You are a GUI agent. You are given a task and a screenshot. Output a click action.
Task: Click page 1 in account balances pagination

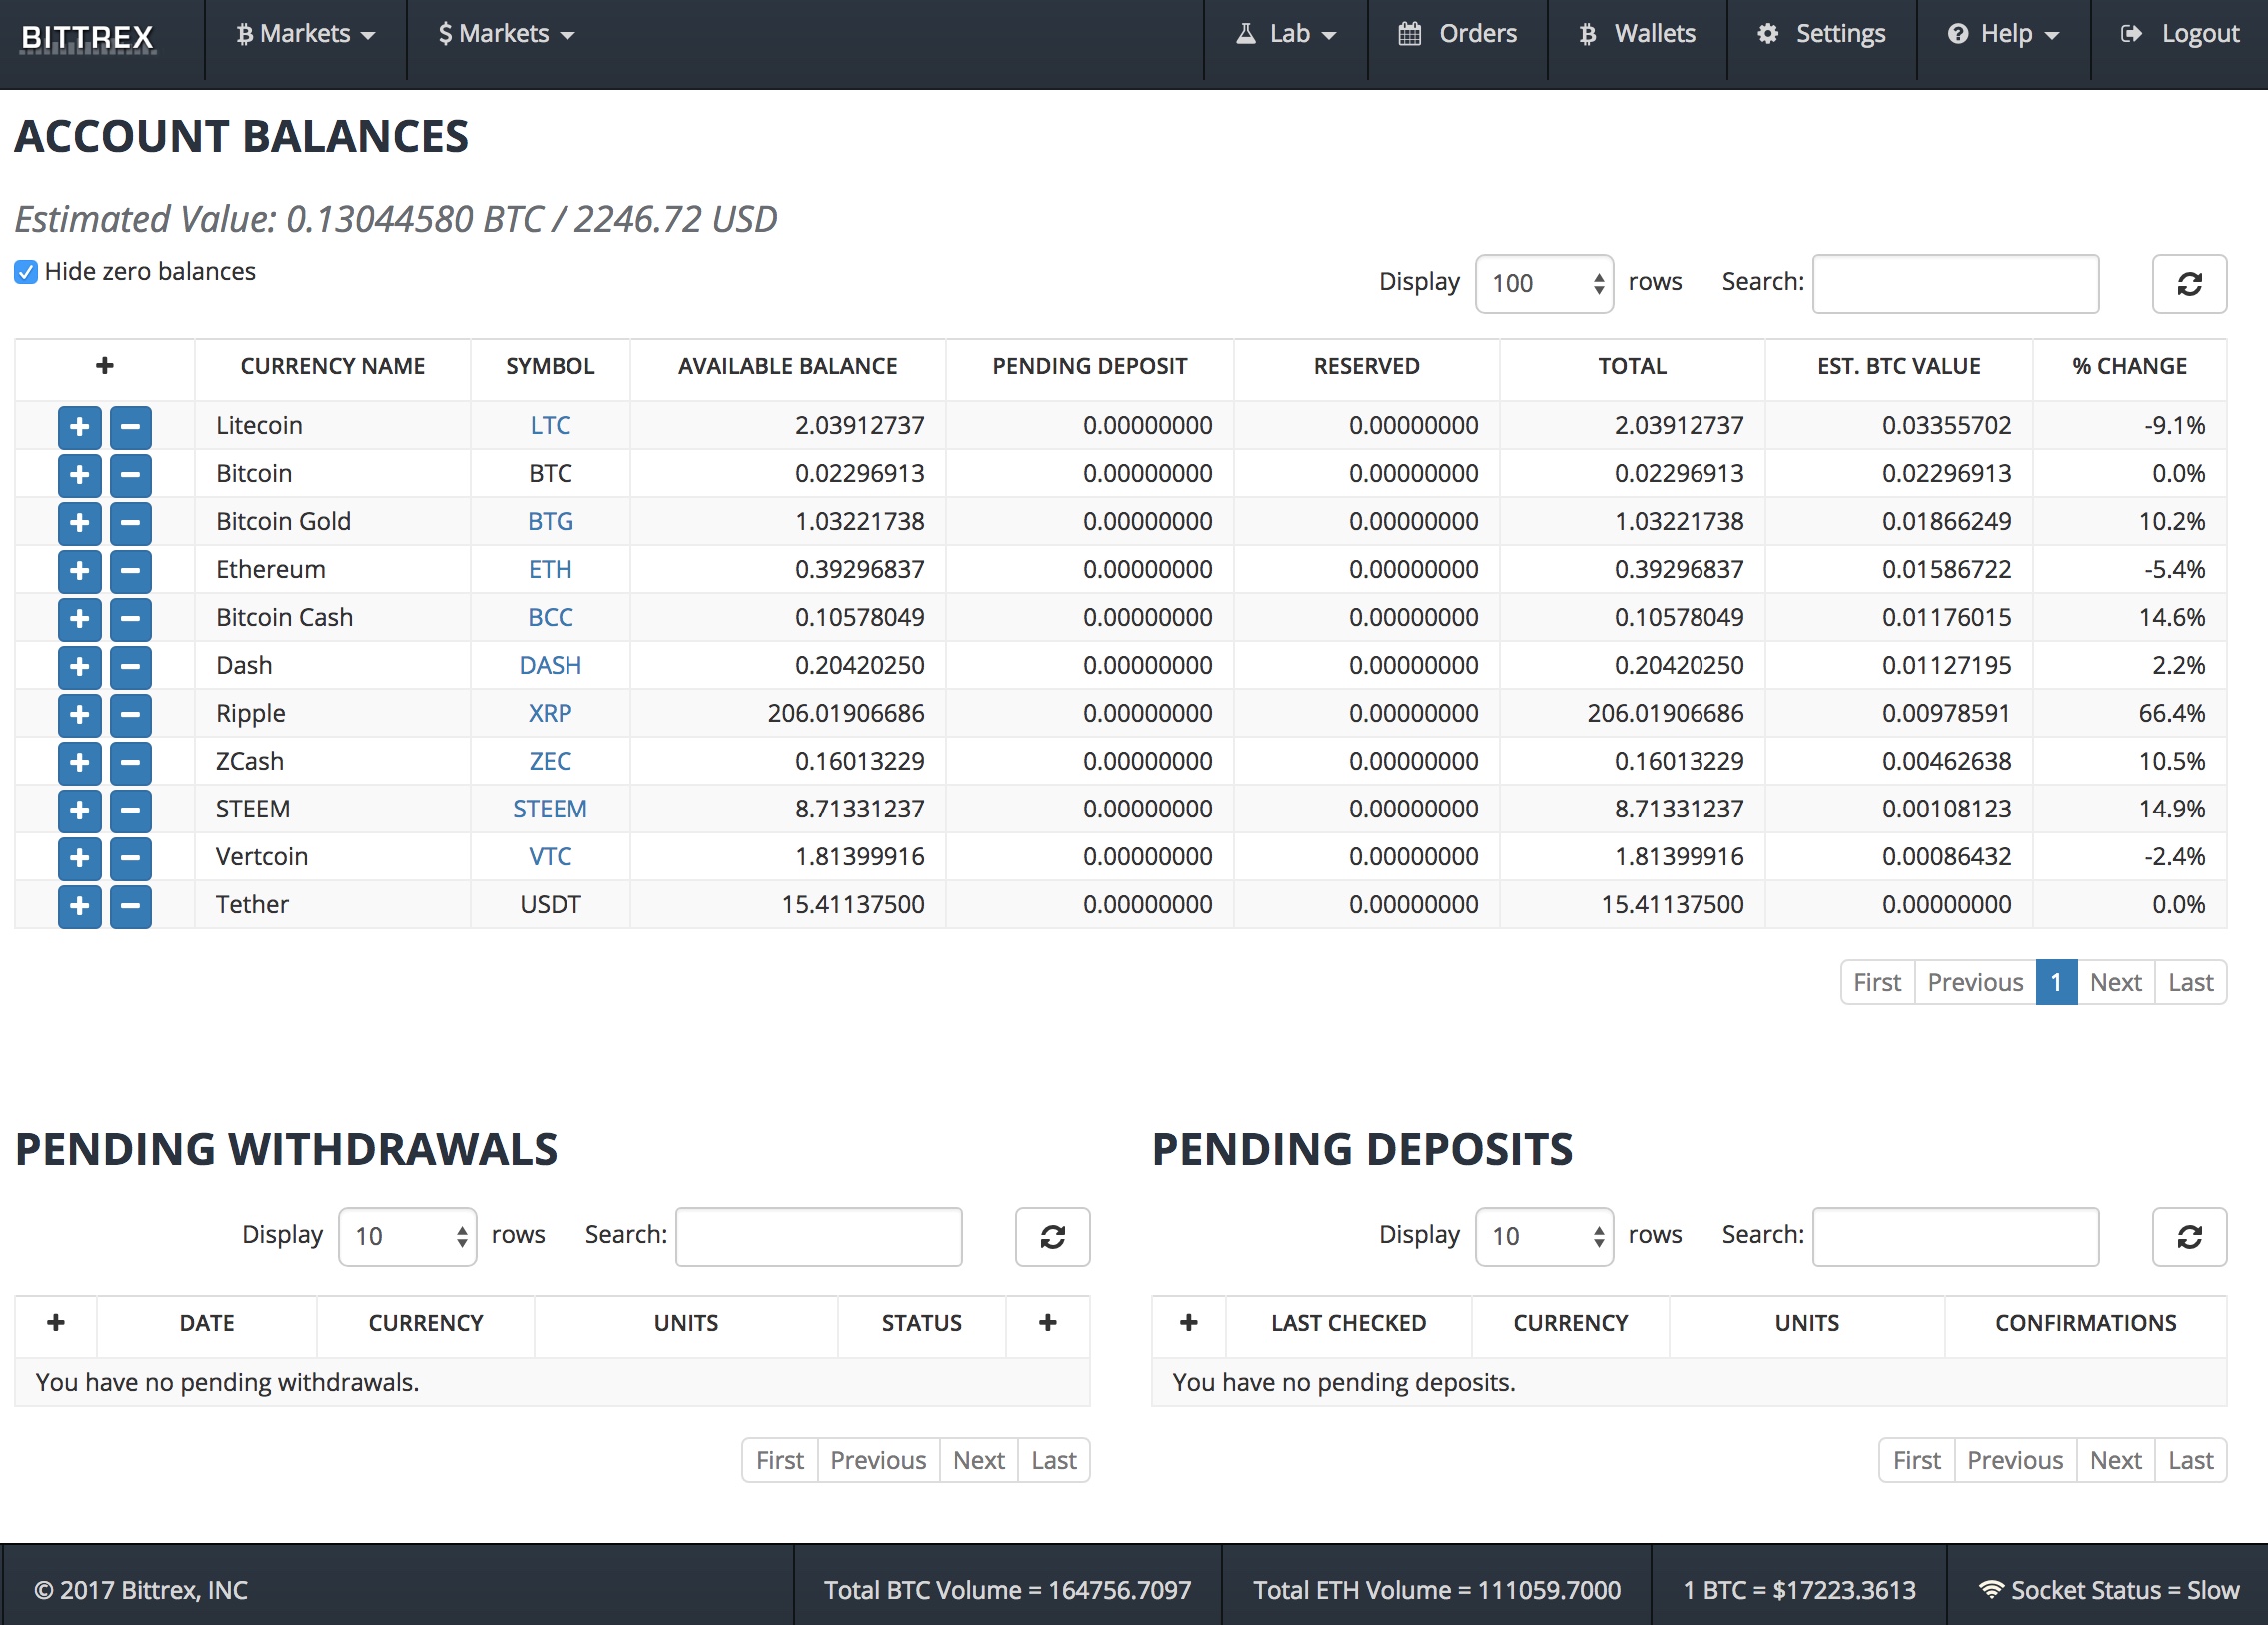tap(2056, 983)
